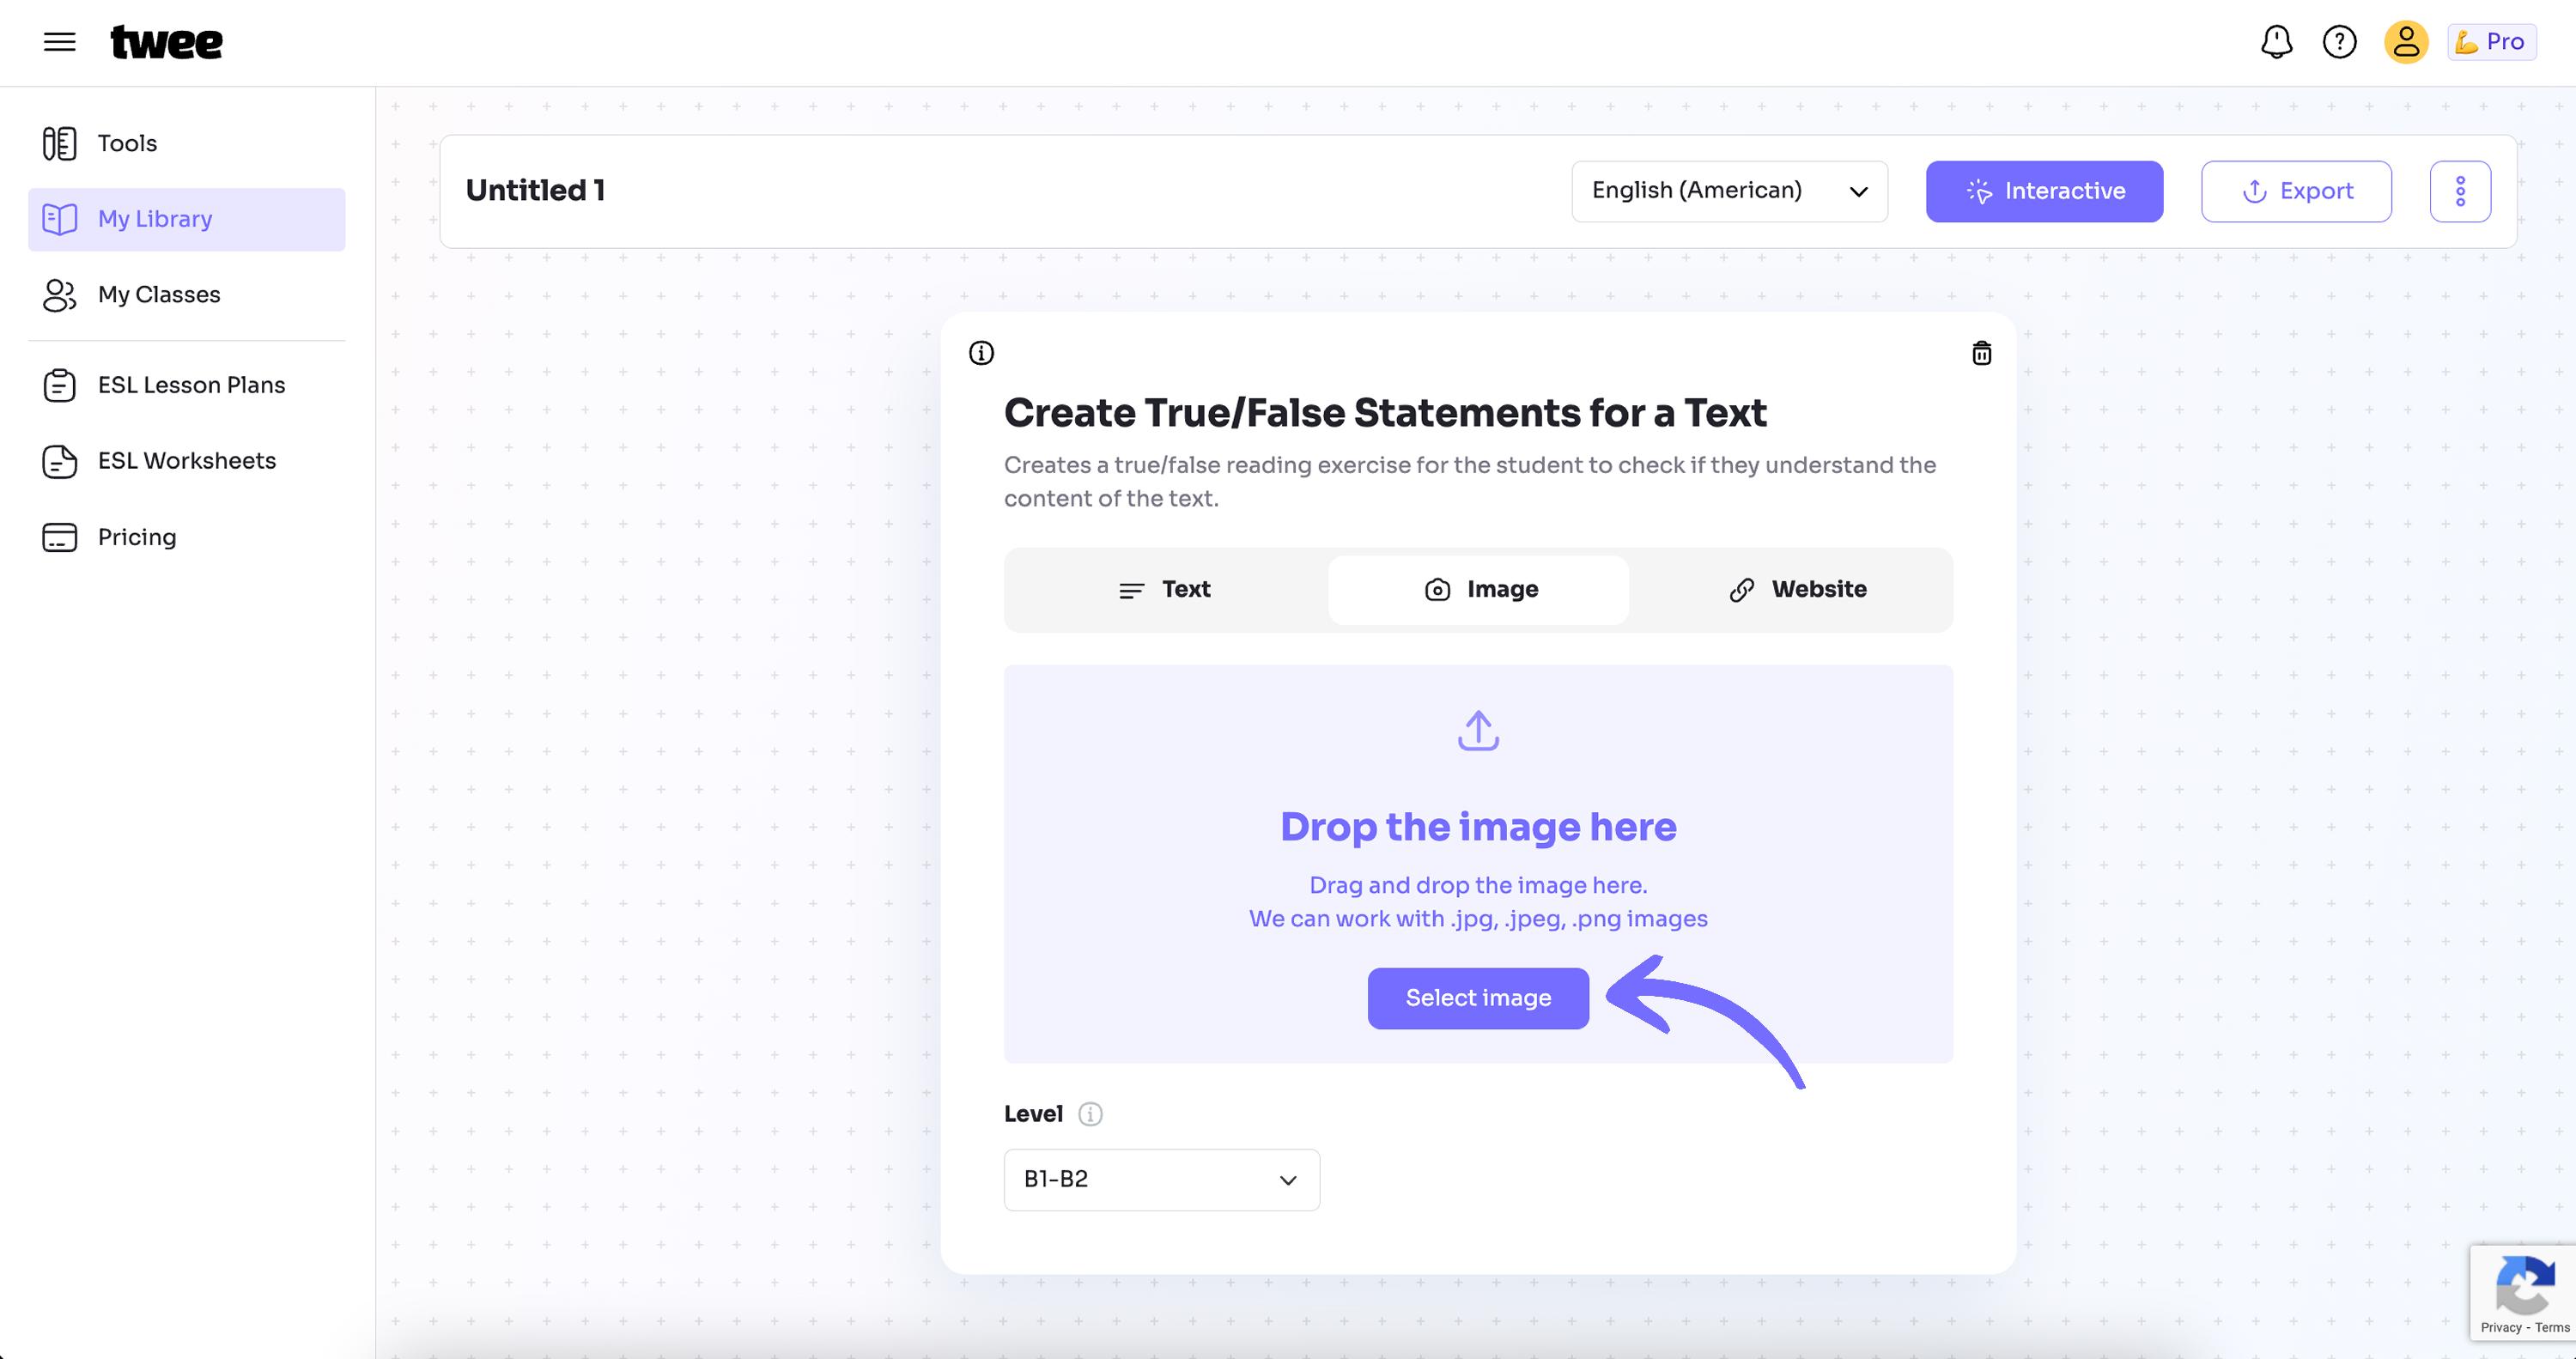This screenshot has height=1359, width=2576.
Task: Open ESL Lesson Plans
Action: tap(187, 385)
